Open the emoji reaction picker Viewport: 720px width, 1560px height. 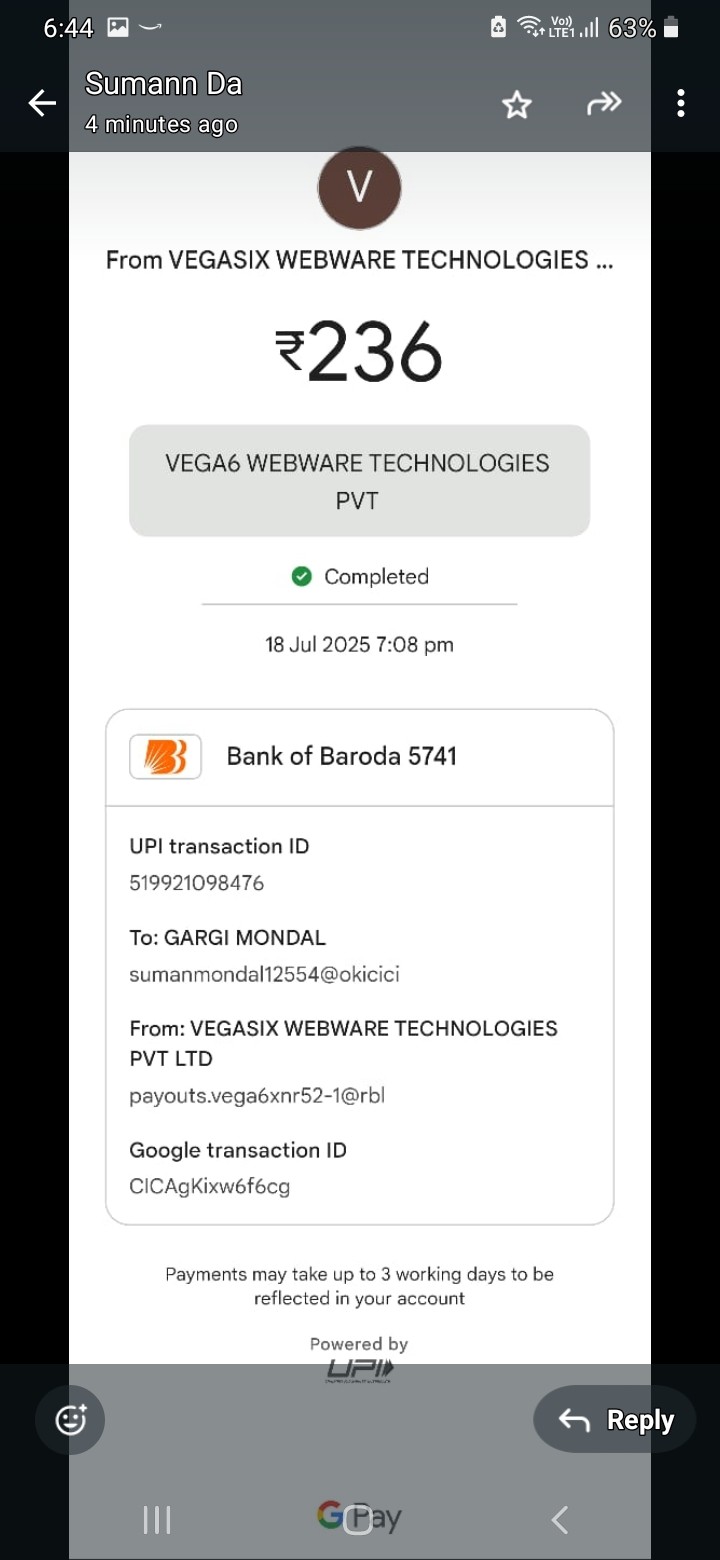pyautogui.click(x=70, y=1419)
